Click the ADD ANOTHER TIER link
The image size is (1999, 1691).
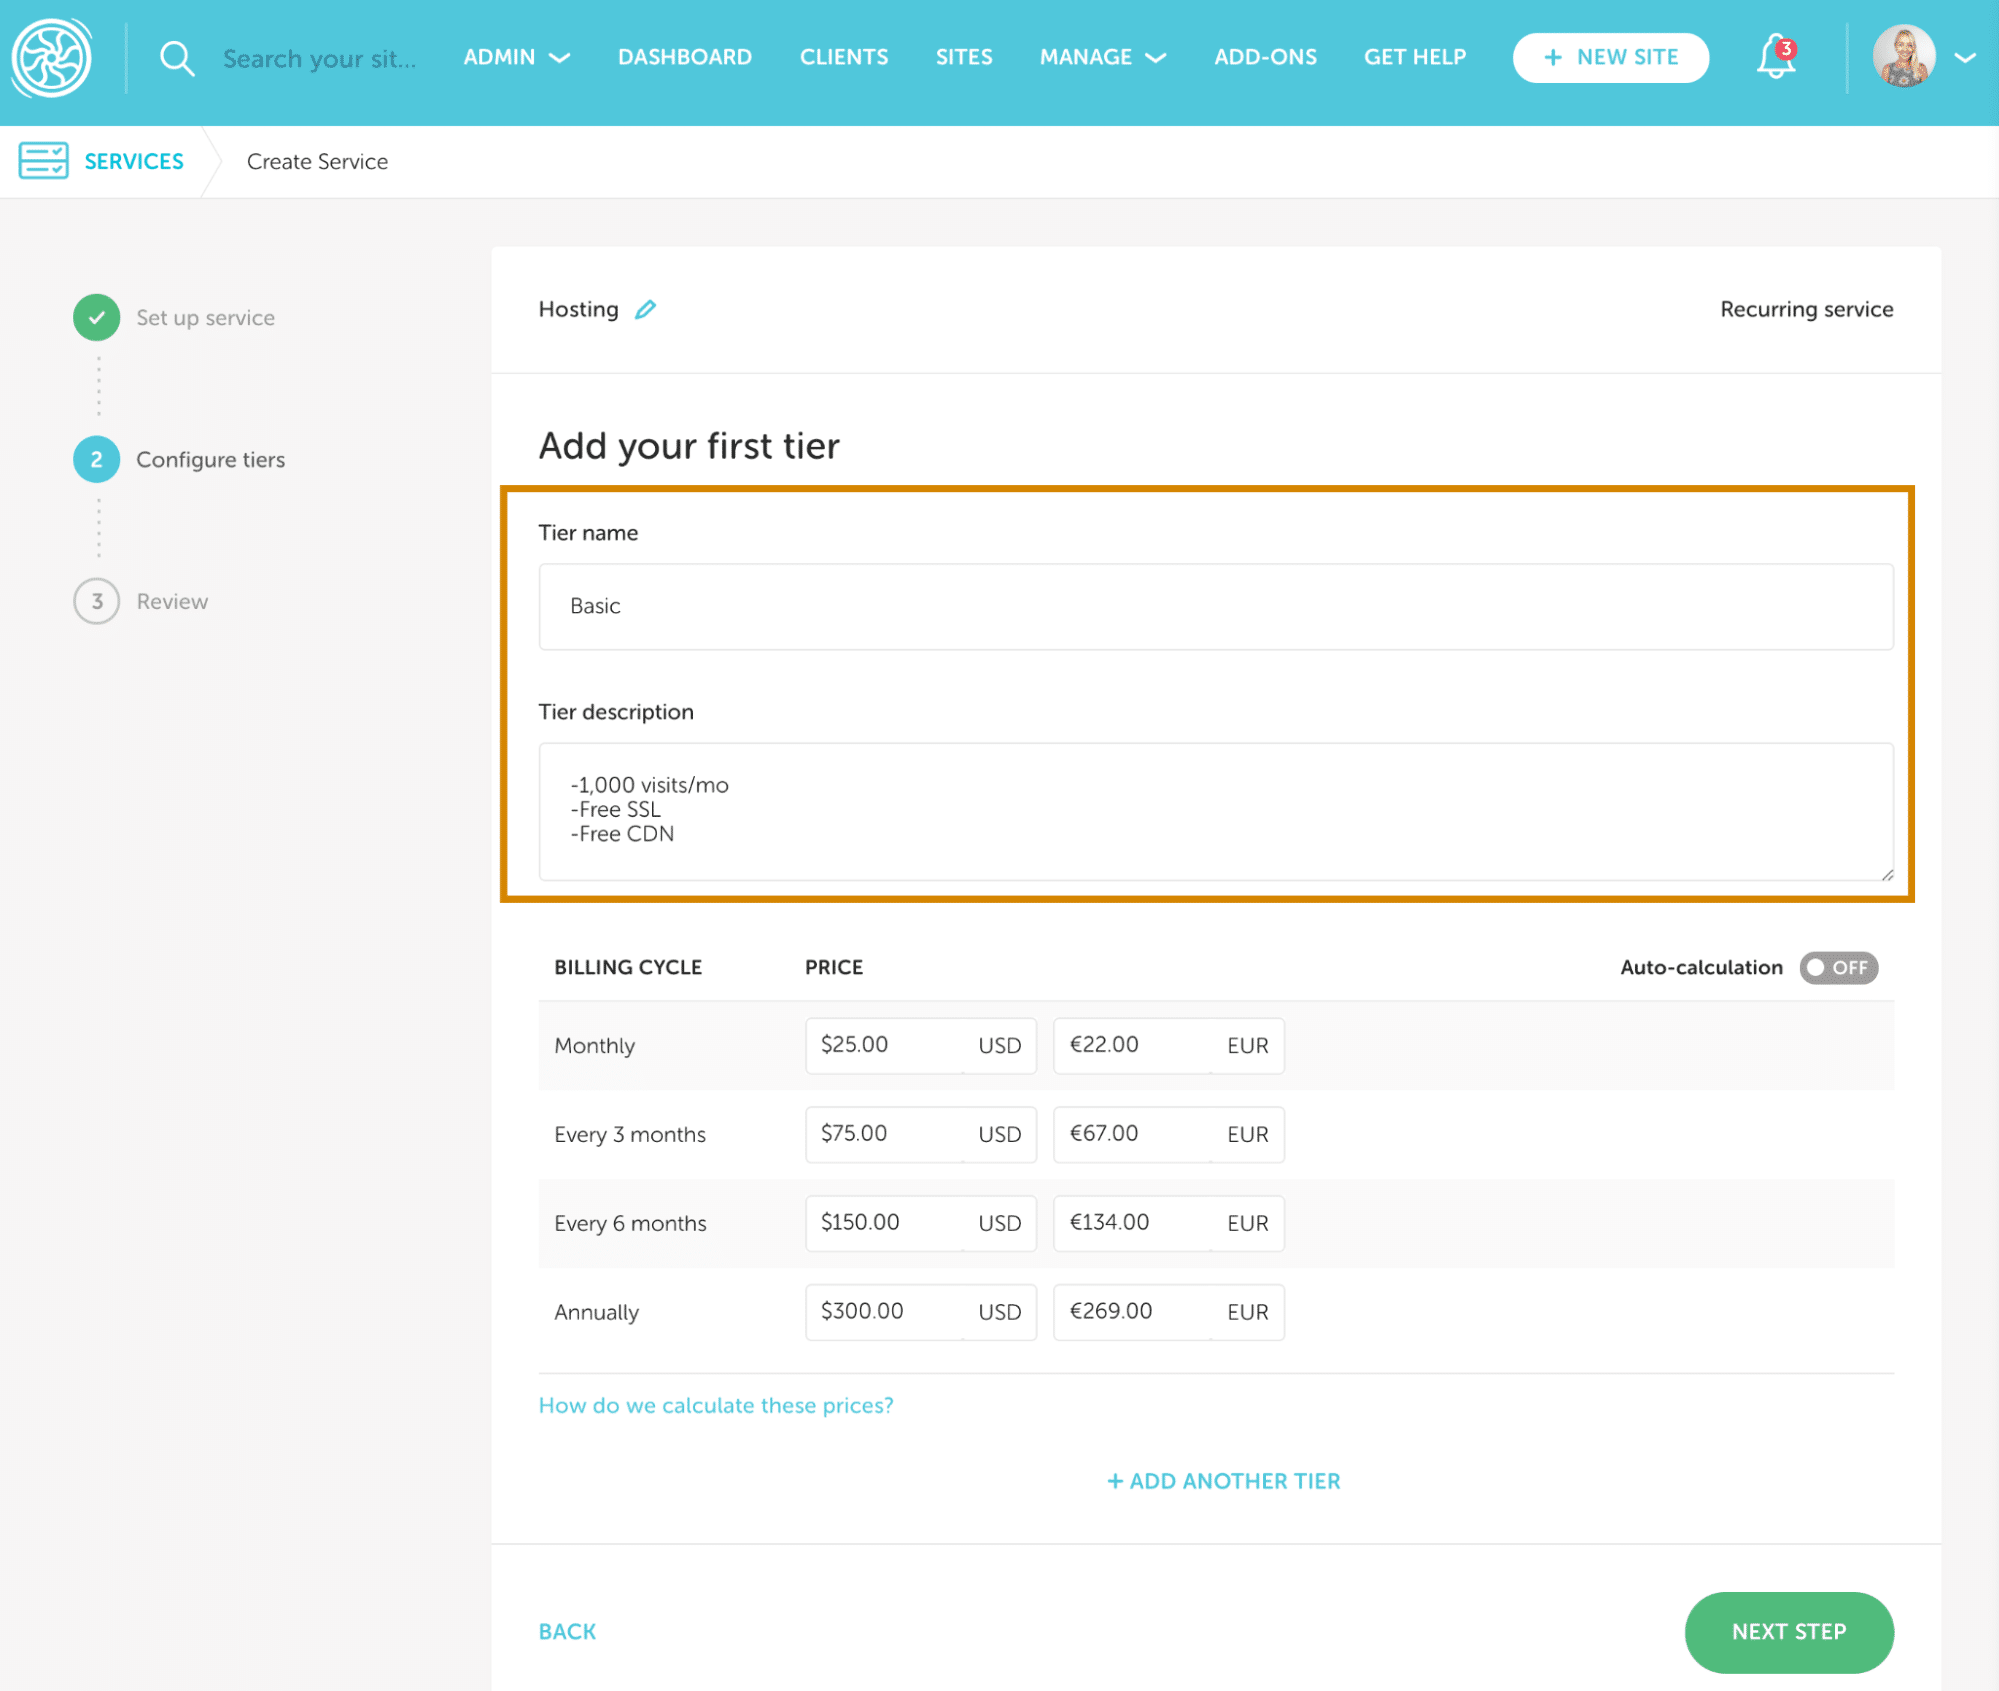pyautogui.click(x=1223, y=1481)
